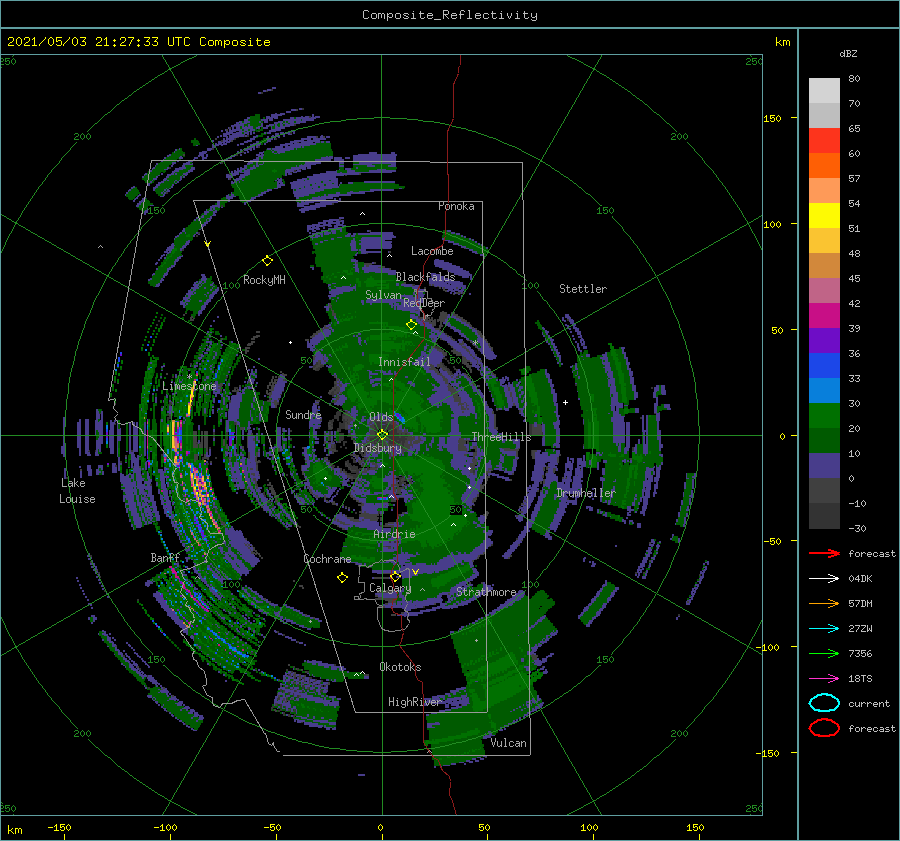
Task: Click the cyan 27ZW arrow legend icon
Action: coord(824,629)
